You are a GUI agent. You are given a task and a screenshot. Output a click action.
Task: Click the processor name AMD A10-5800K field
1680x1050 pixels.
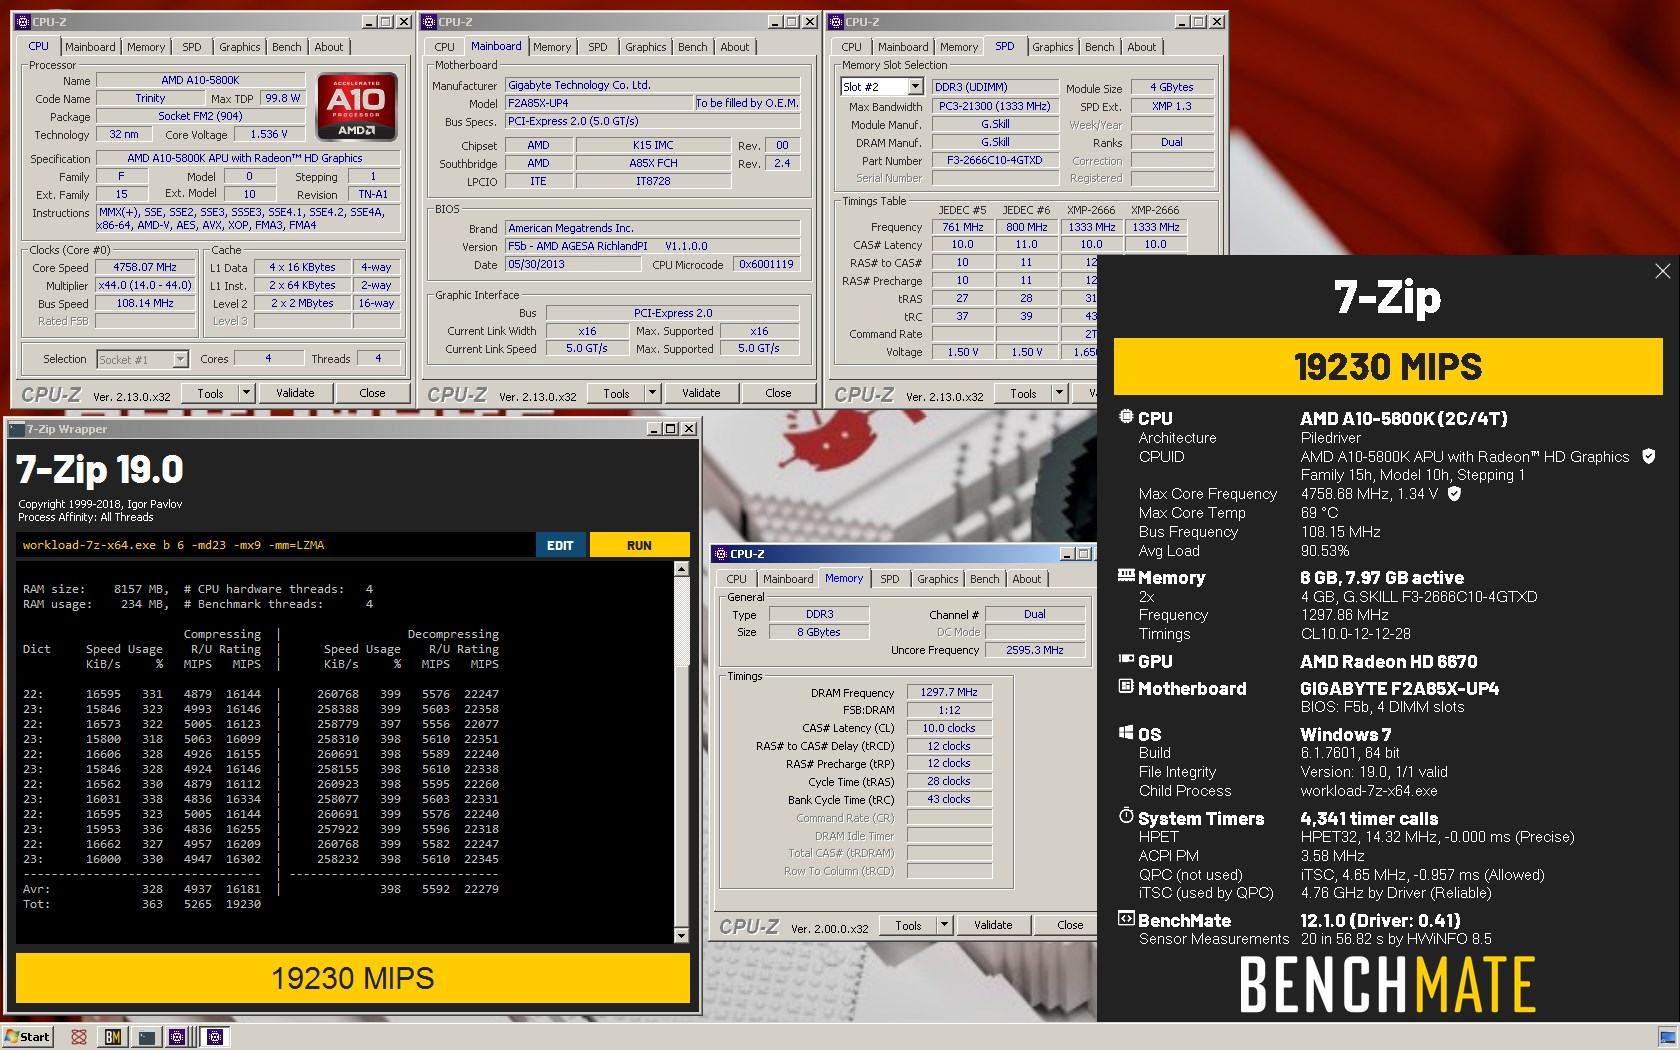point(200,80)
